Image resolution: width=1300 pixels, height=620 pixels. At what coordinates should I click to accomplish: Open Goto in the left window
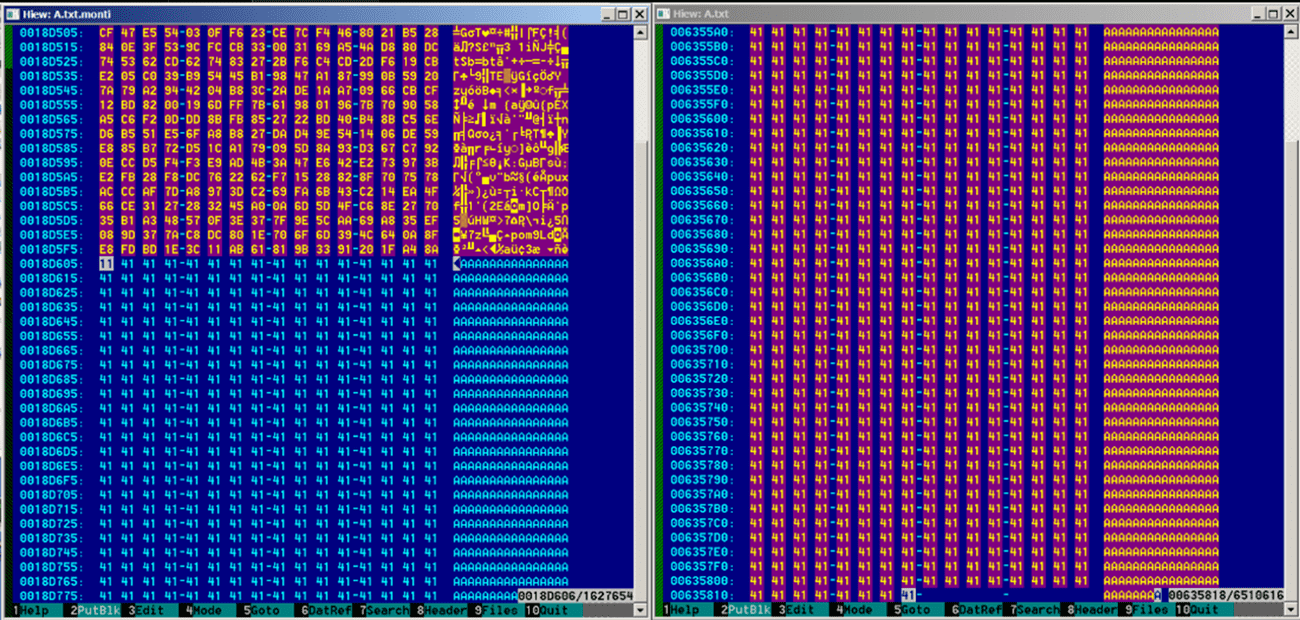click(x=263, y=610)
